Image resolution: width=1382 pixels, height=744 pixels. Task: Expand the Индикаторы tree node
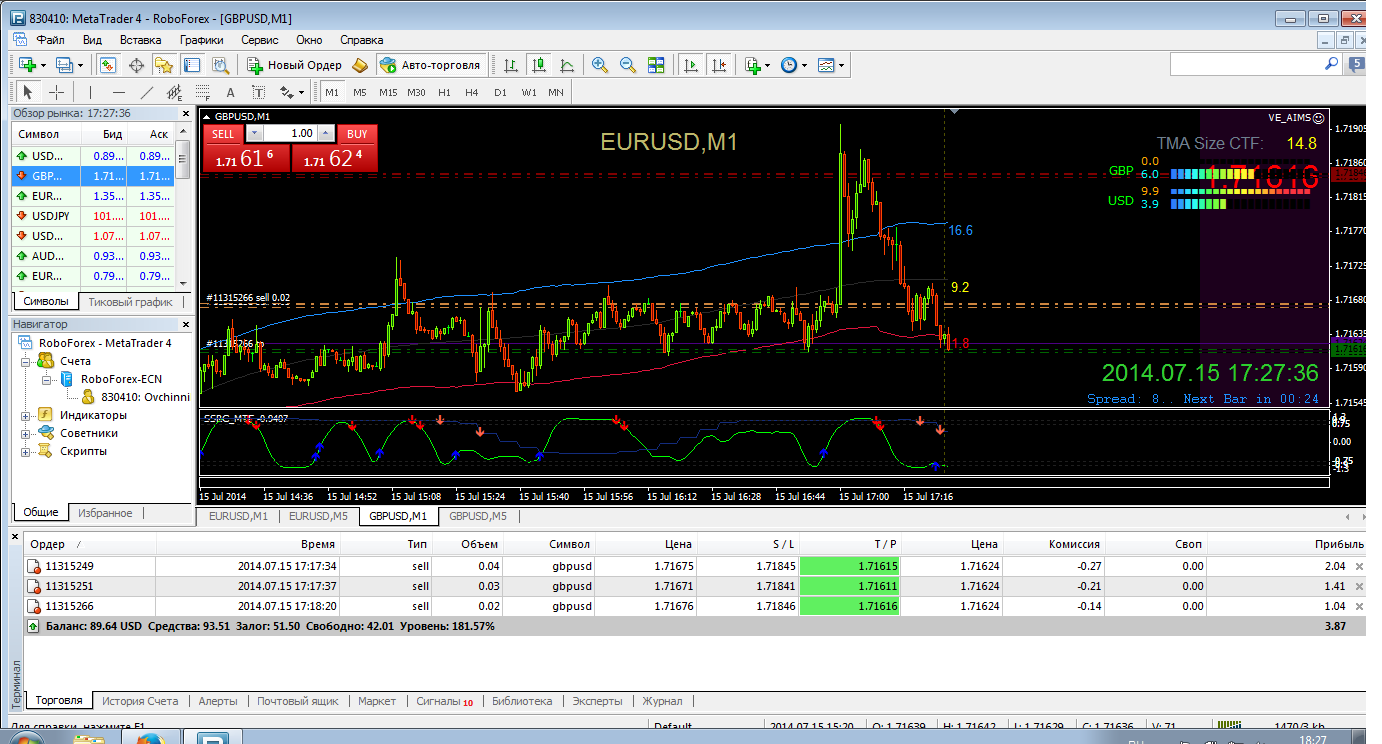[x=27, y=415]
